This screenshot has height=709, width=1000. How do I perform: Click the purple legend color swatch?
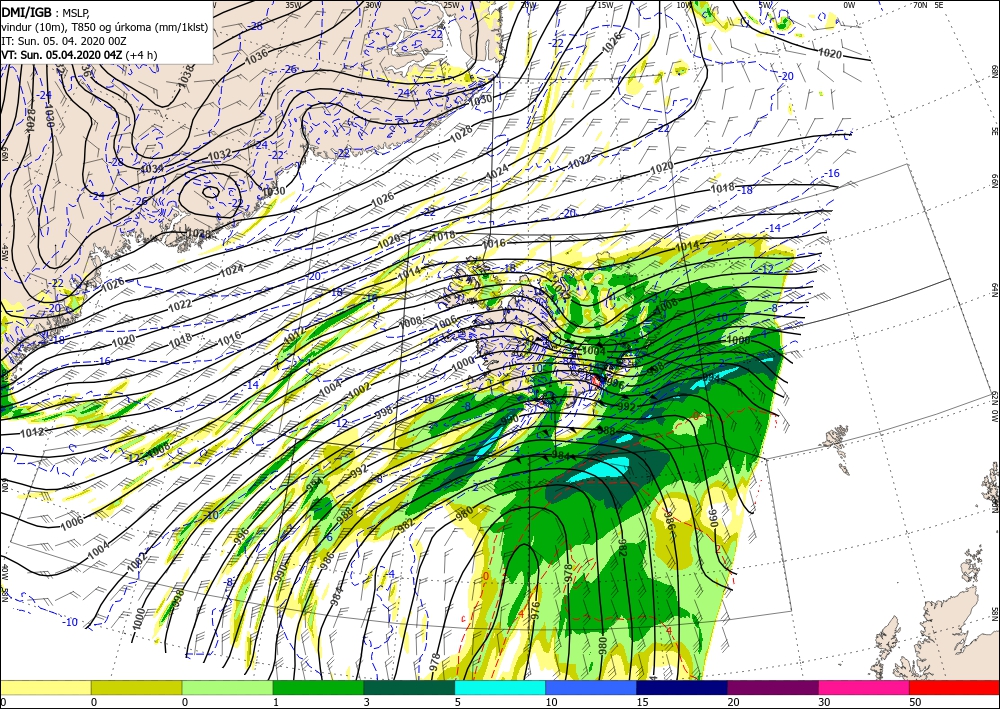pyautogui.click(x=773, y=687)
